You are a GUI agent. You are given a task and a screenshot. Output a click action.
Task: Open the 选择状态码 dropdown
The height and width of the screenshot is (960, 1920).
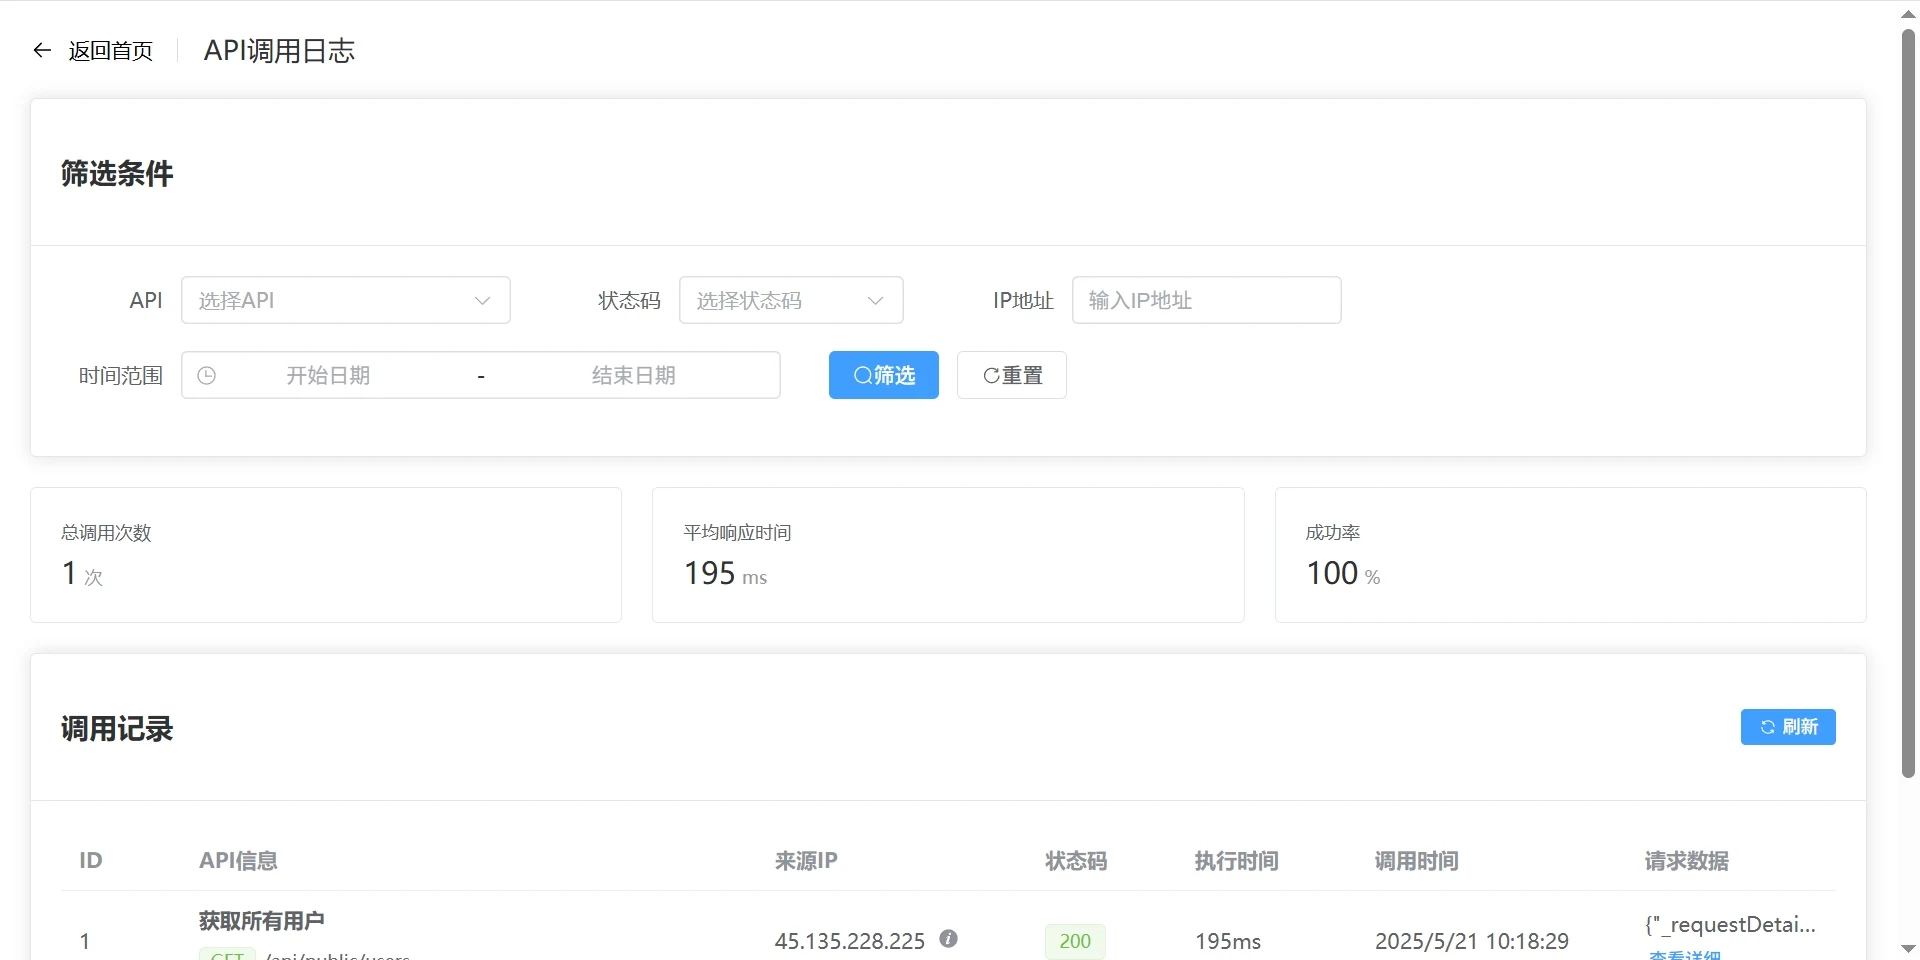[791, 300]
